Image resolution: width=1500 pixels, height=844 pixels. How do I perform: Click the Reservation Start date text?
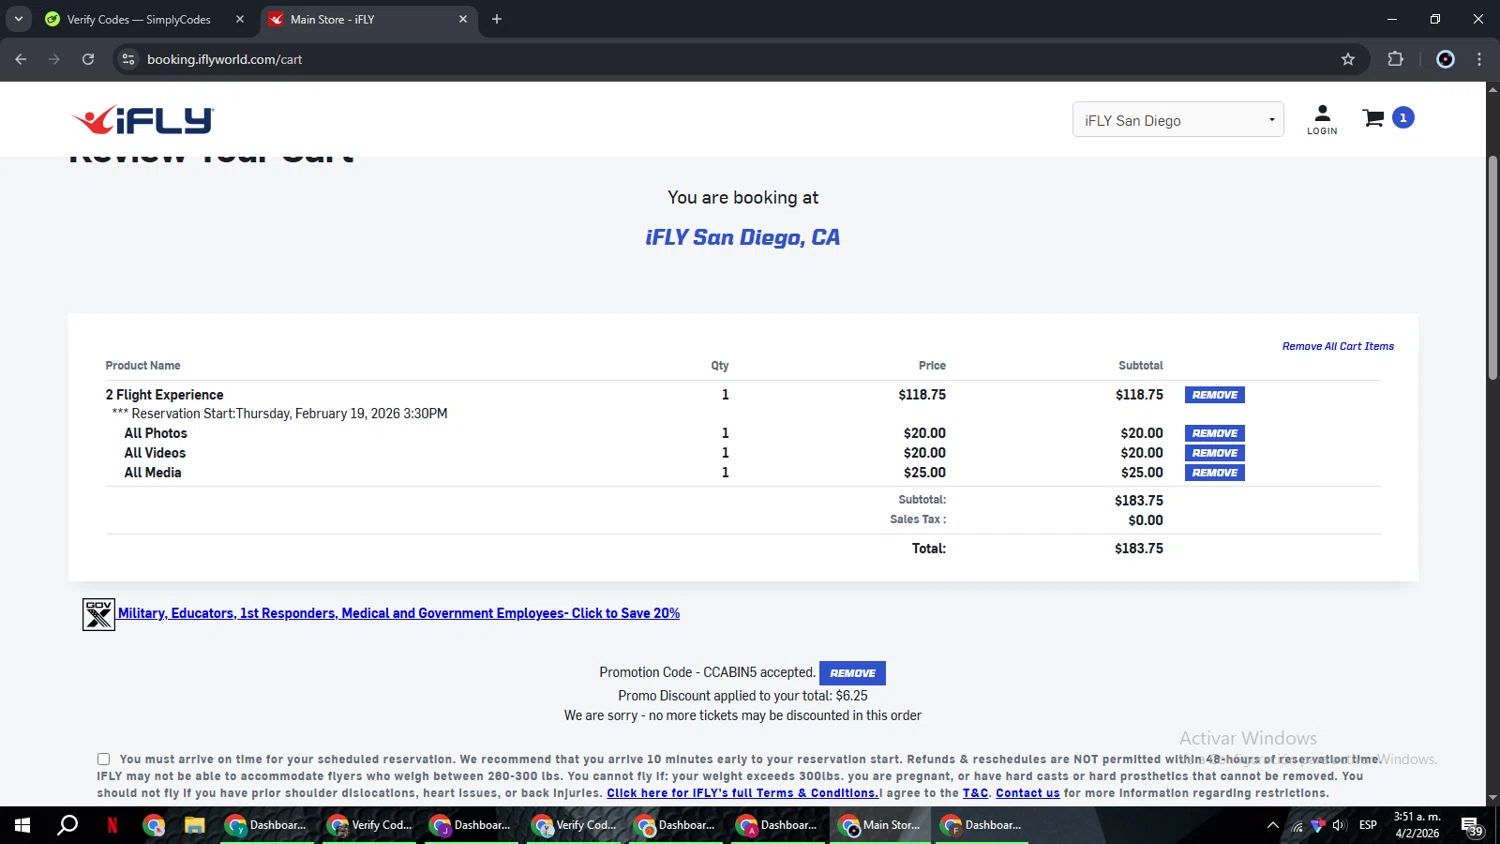pos(280,413)
